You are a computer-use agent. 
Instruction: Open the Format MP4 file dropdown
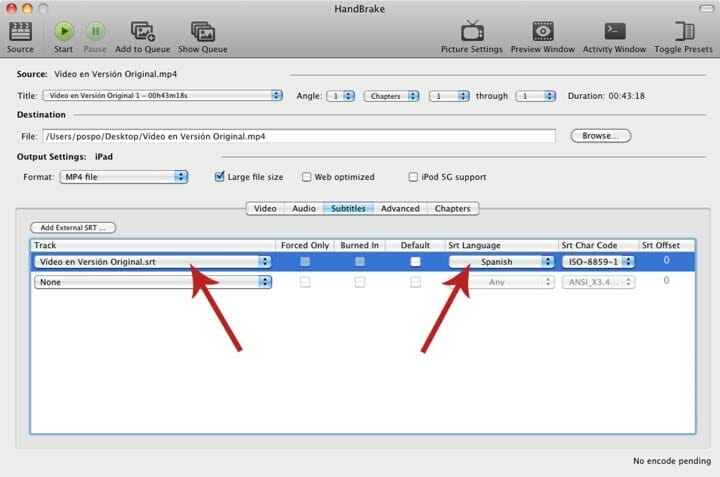pyautogui.click(x=124, y=177)
